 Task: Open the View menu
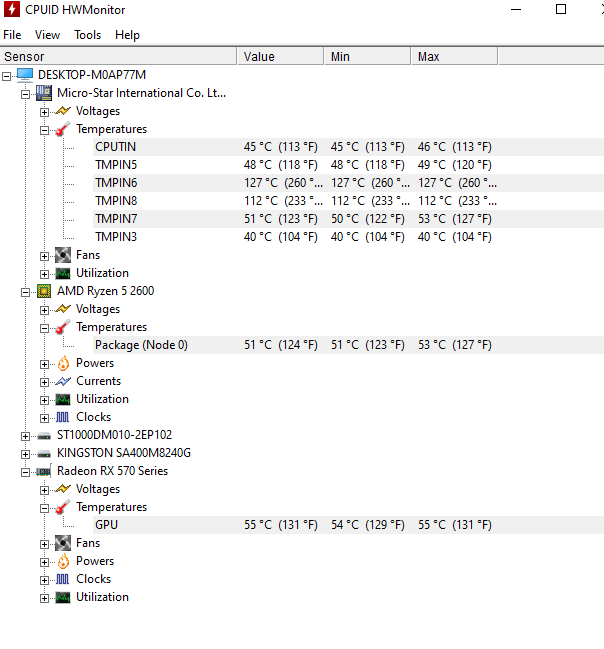pos(47,35)
